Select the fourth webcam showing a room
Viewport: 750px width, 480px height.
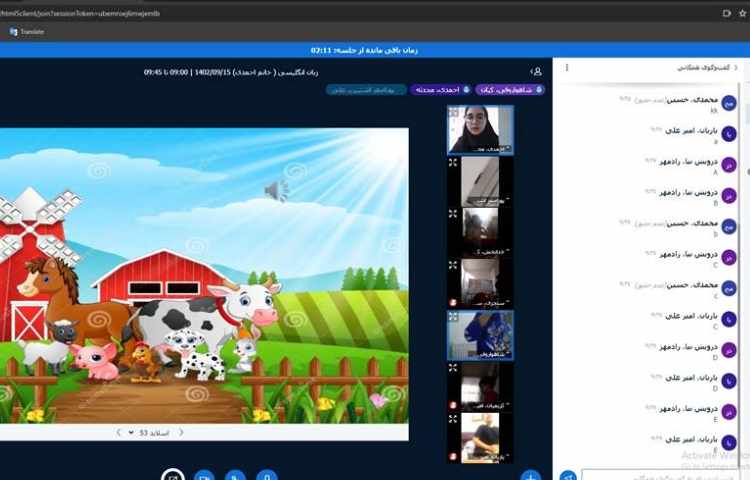480,284
